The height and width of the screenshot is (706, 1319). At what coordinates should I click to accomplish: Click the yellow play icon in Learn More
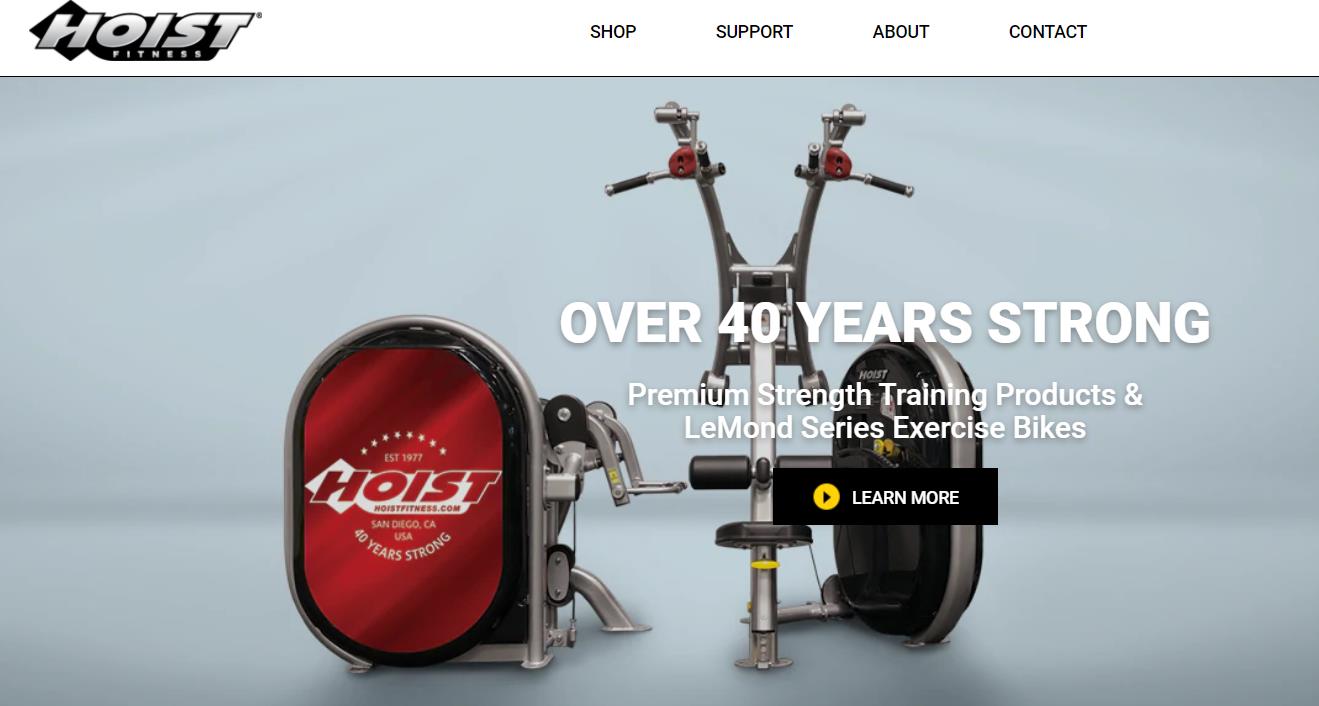[x=826, y=497]
